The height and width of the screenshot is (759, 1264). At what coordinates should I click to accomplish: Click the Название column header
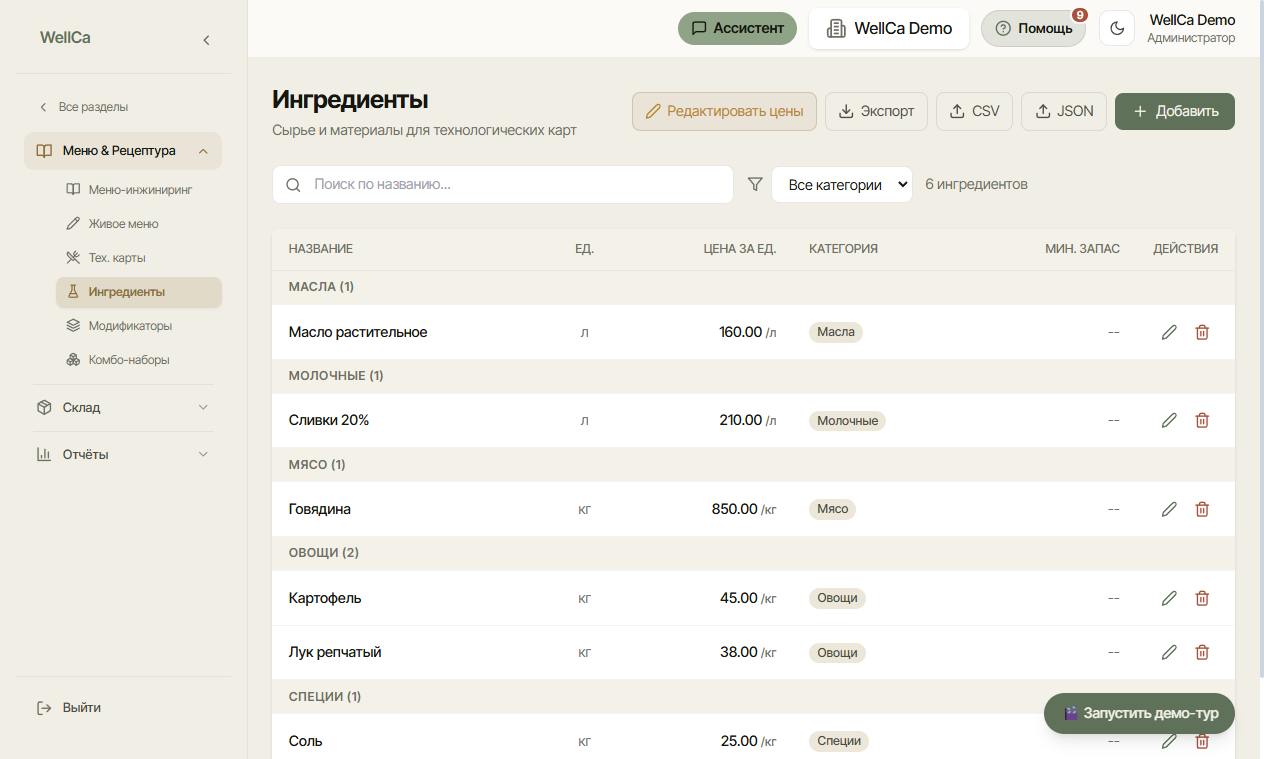tap(320, 249)
